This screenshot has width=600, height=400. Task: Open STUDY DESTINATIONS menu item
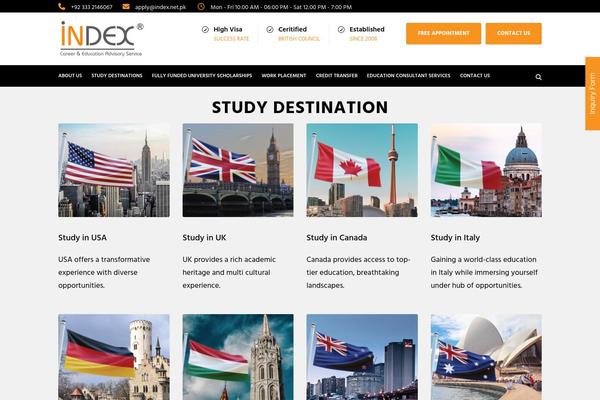pyautogui.click(x=117, y=76)
